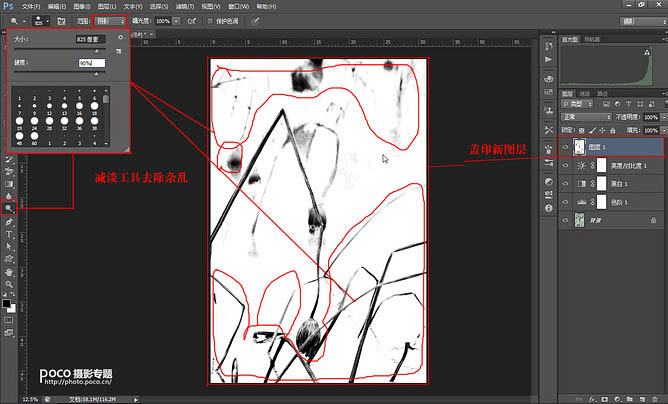Toggle the 保护色调 checkbox

(x=210, y=21)
